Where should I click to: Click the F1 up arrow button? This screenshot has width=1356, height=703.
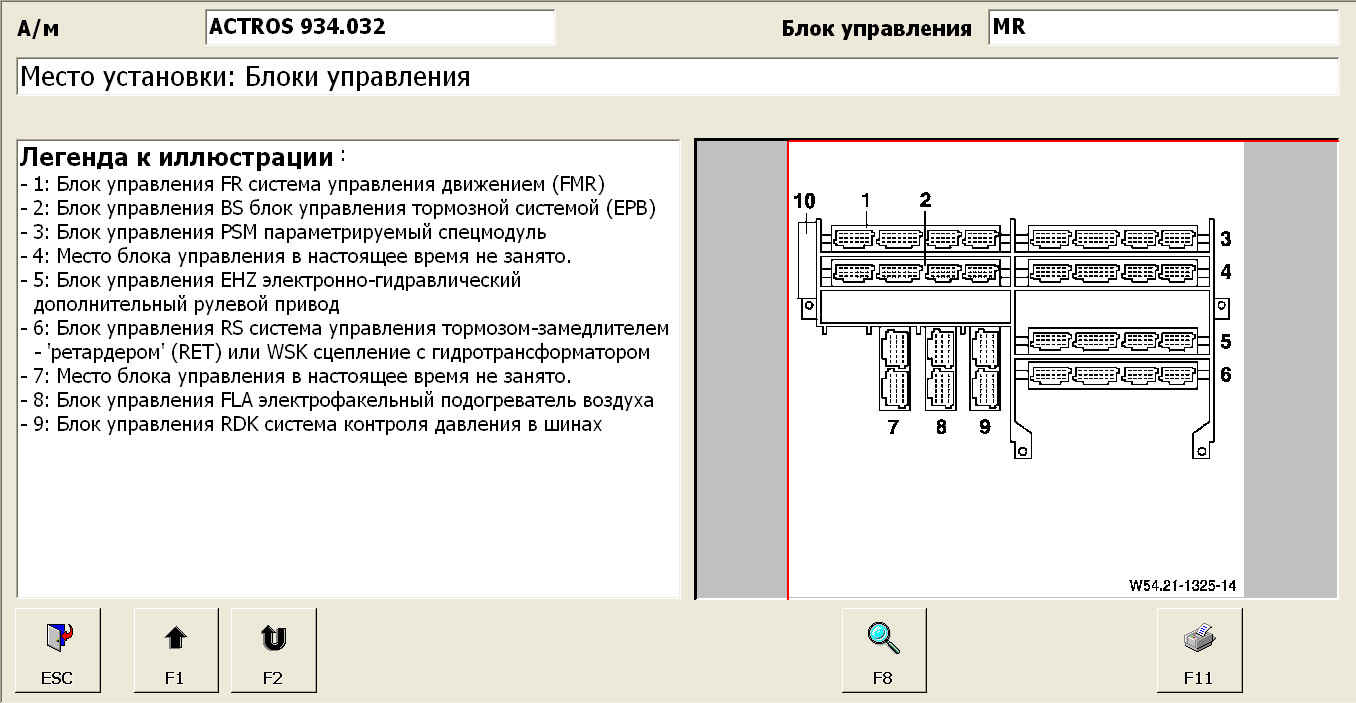tap(175, 651)
